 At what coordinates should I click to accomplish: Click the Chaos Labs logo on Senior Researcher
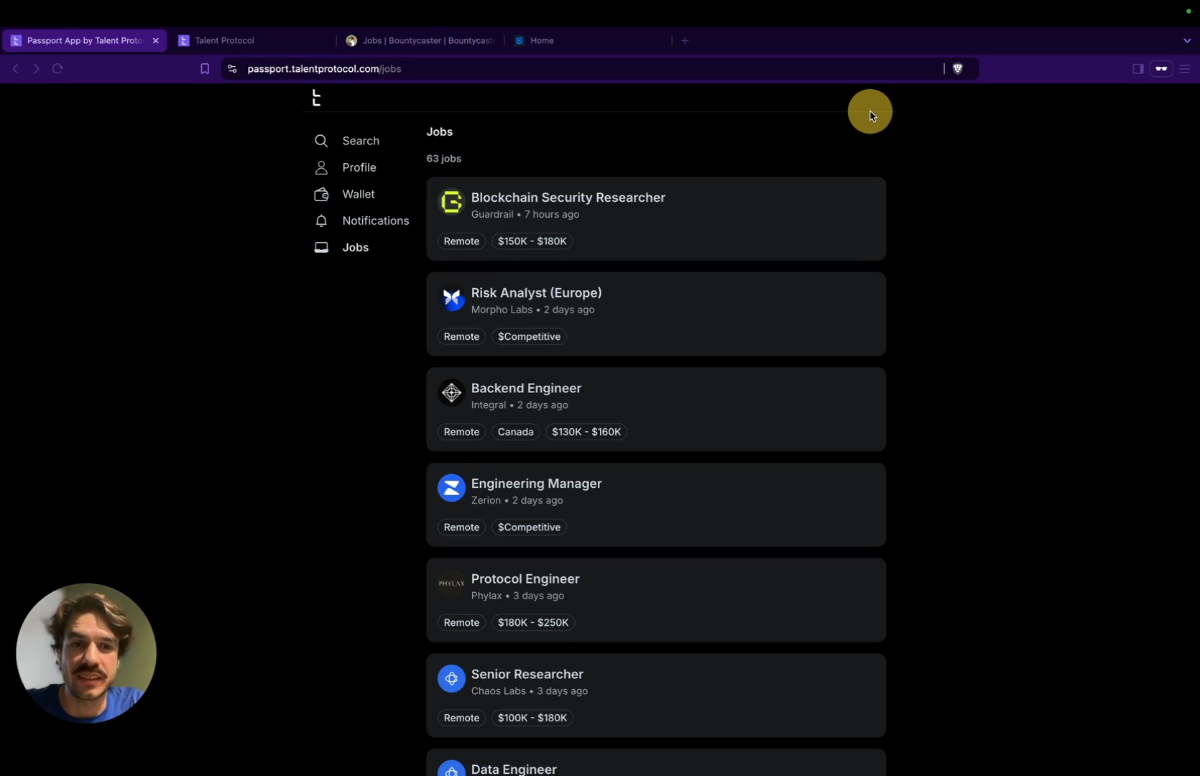[x=452, y=678]
